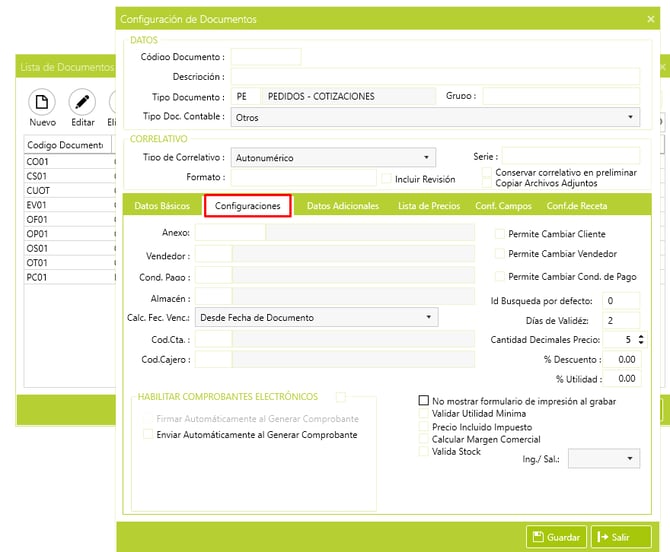Click the Guardar save button
This screenshot has height=552, width=670.
coord(555,537)
